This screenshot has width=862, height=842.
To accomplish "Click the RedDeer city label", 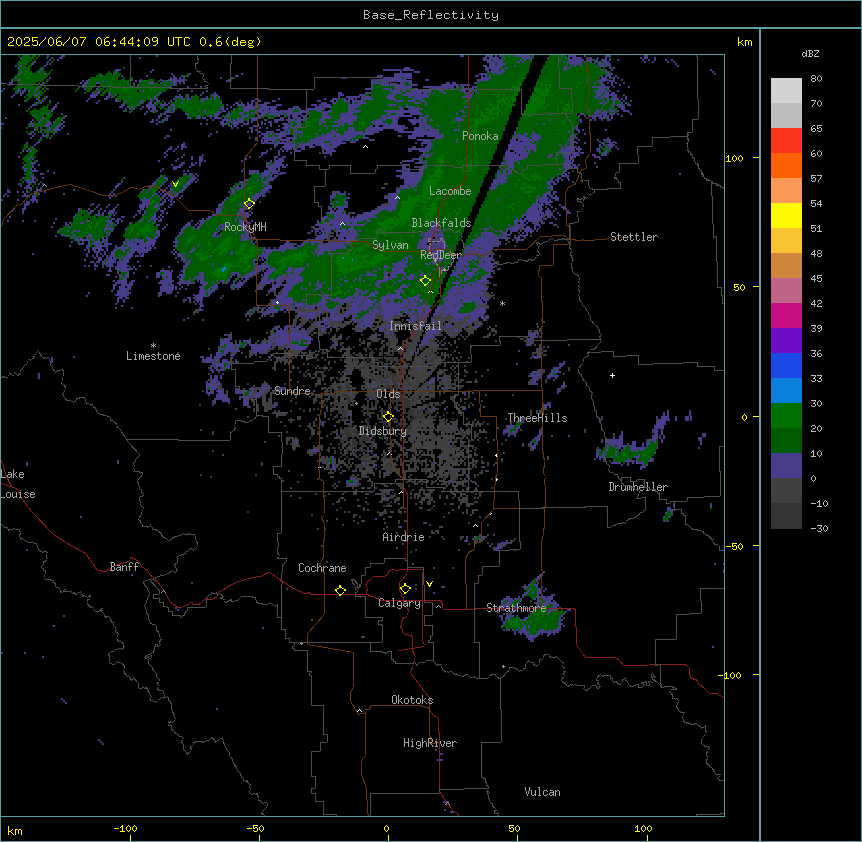I will tap(441, 255).
